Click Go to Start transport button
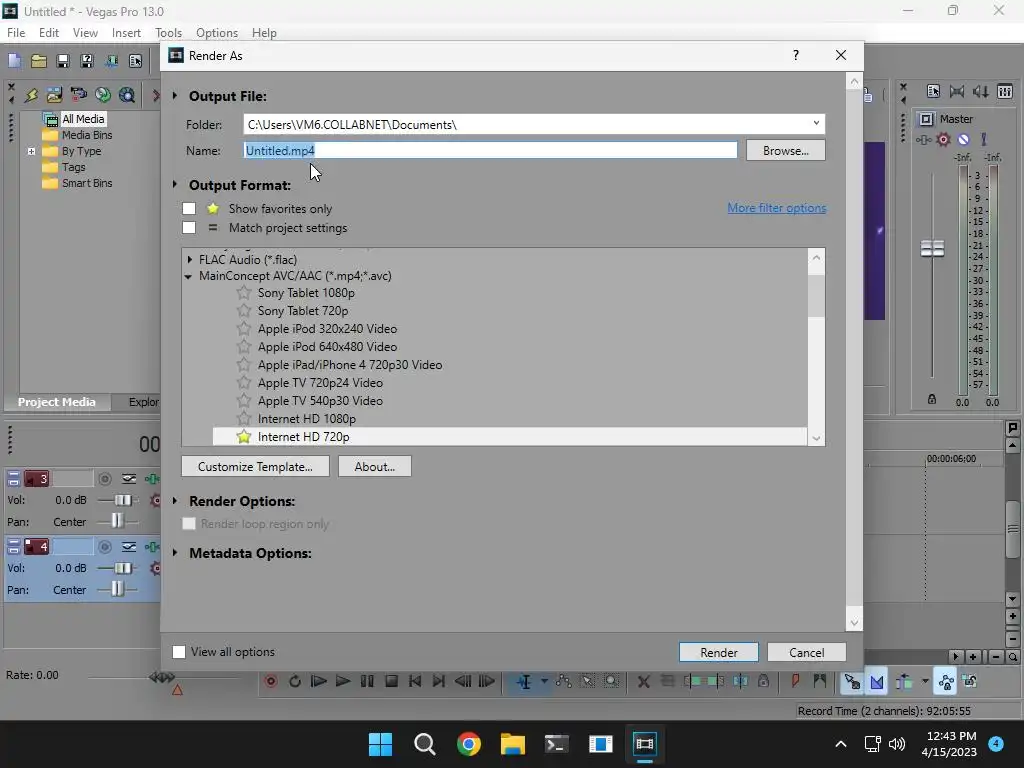This screenshot has width=1024, height=768. click(x=415, y=681)
